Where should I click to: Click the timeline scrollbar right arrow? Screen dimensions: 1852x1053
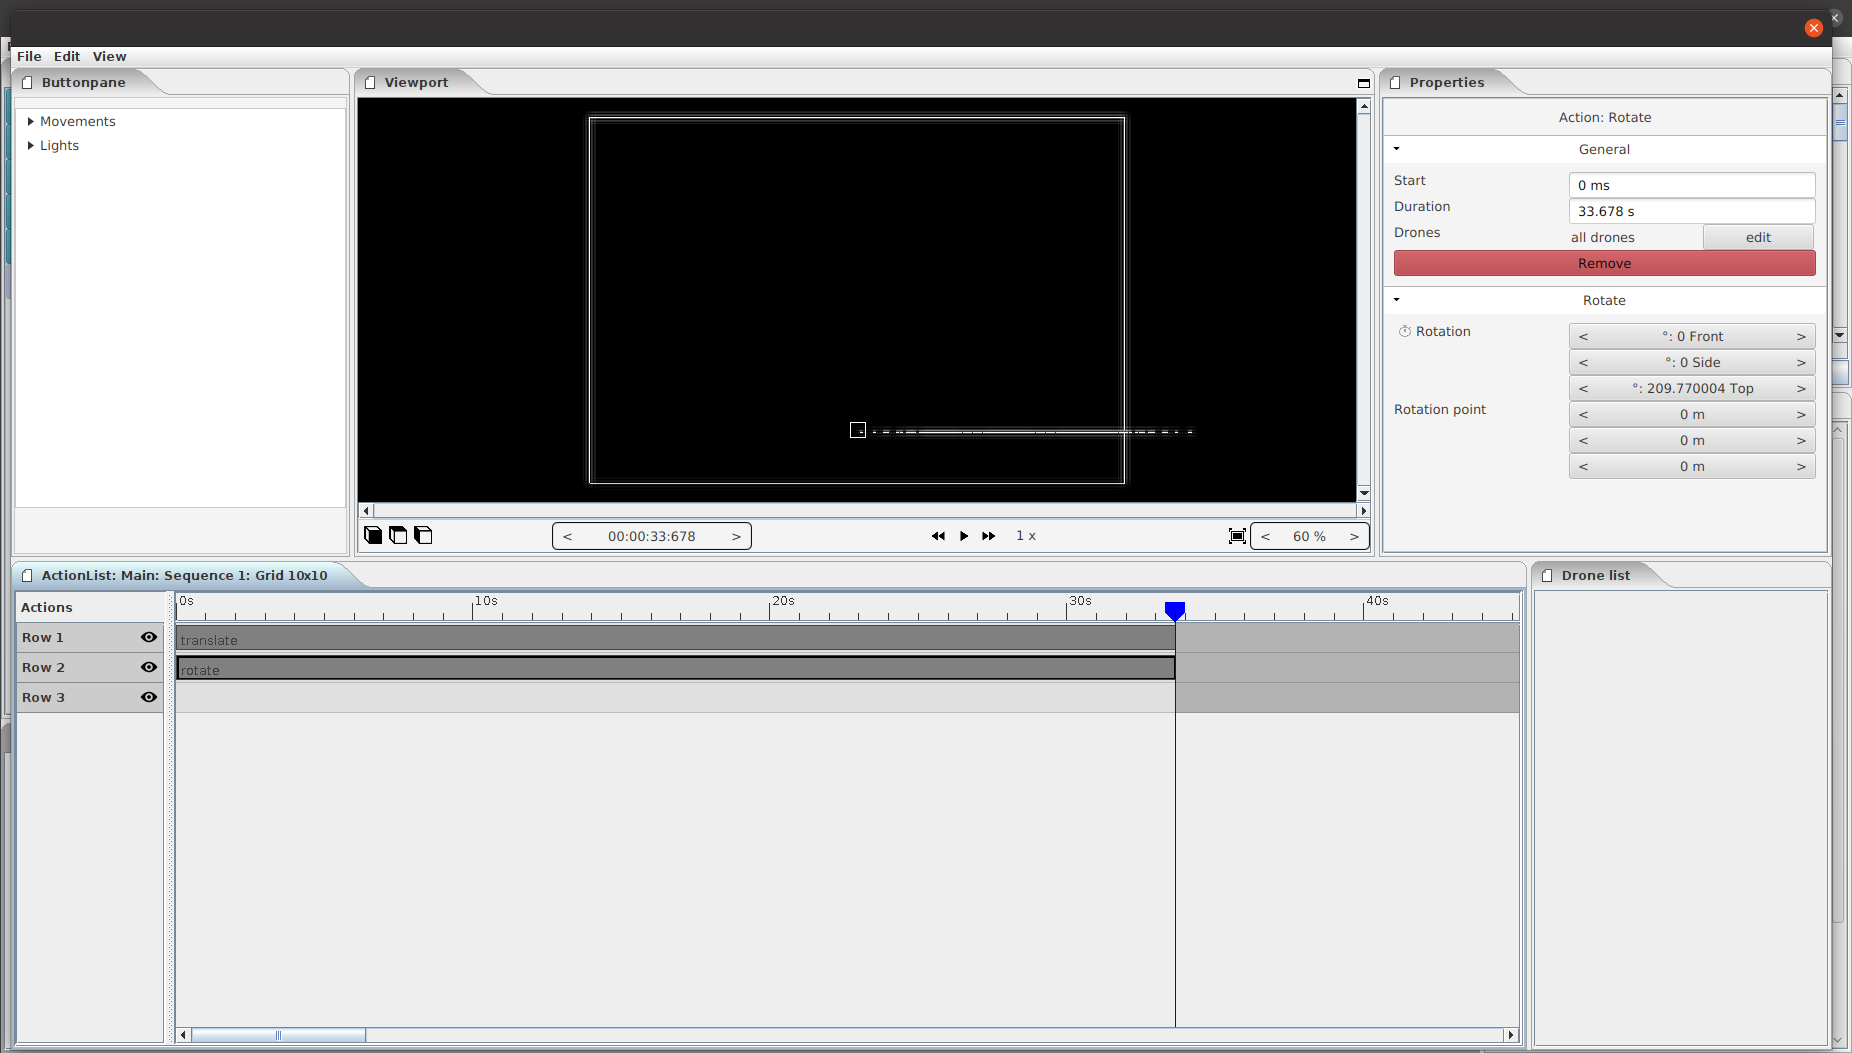[x=1511, y=1035]
